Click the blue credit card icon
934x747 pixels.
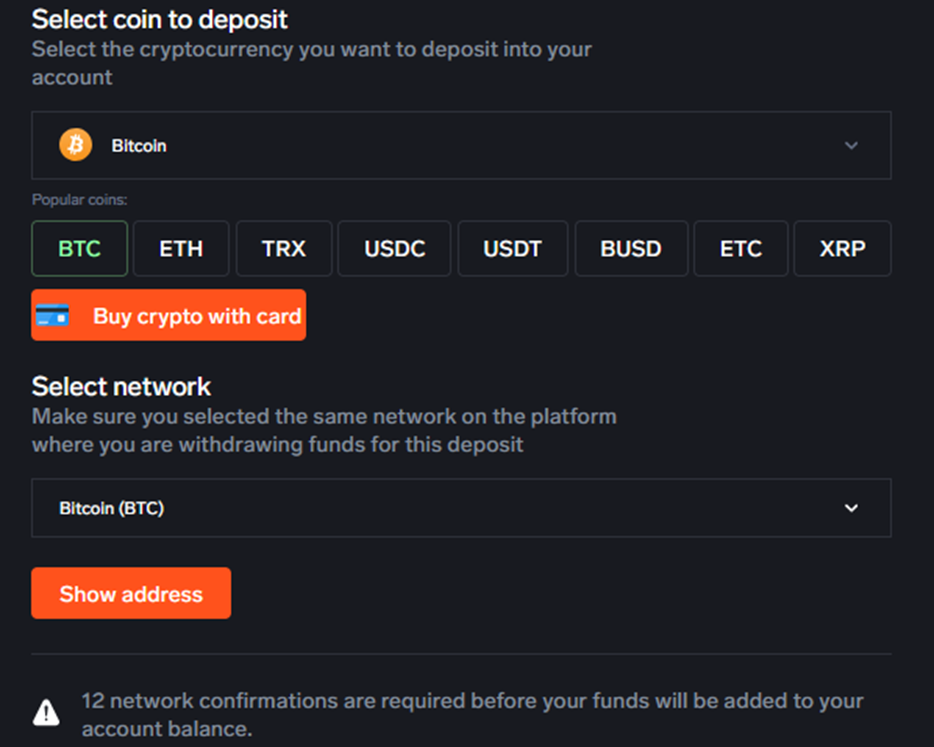point(52,316)
